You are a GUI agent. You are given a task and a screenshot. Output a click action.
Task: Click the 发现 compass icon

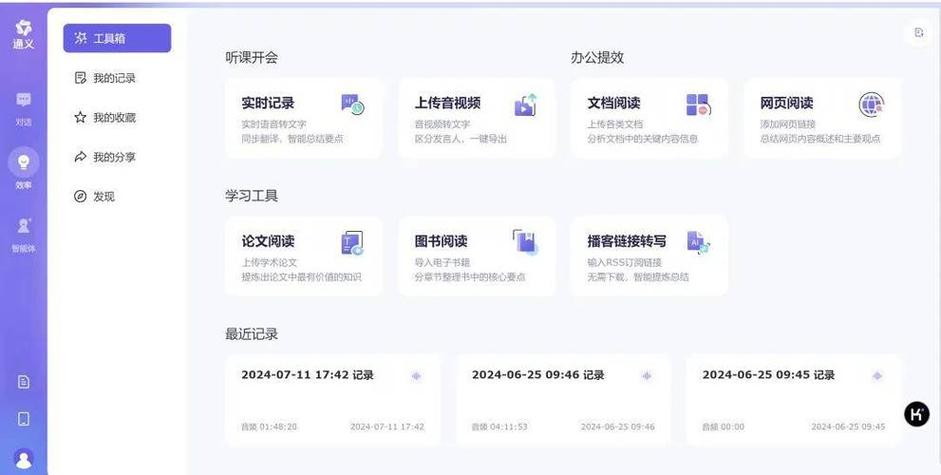80,196
